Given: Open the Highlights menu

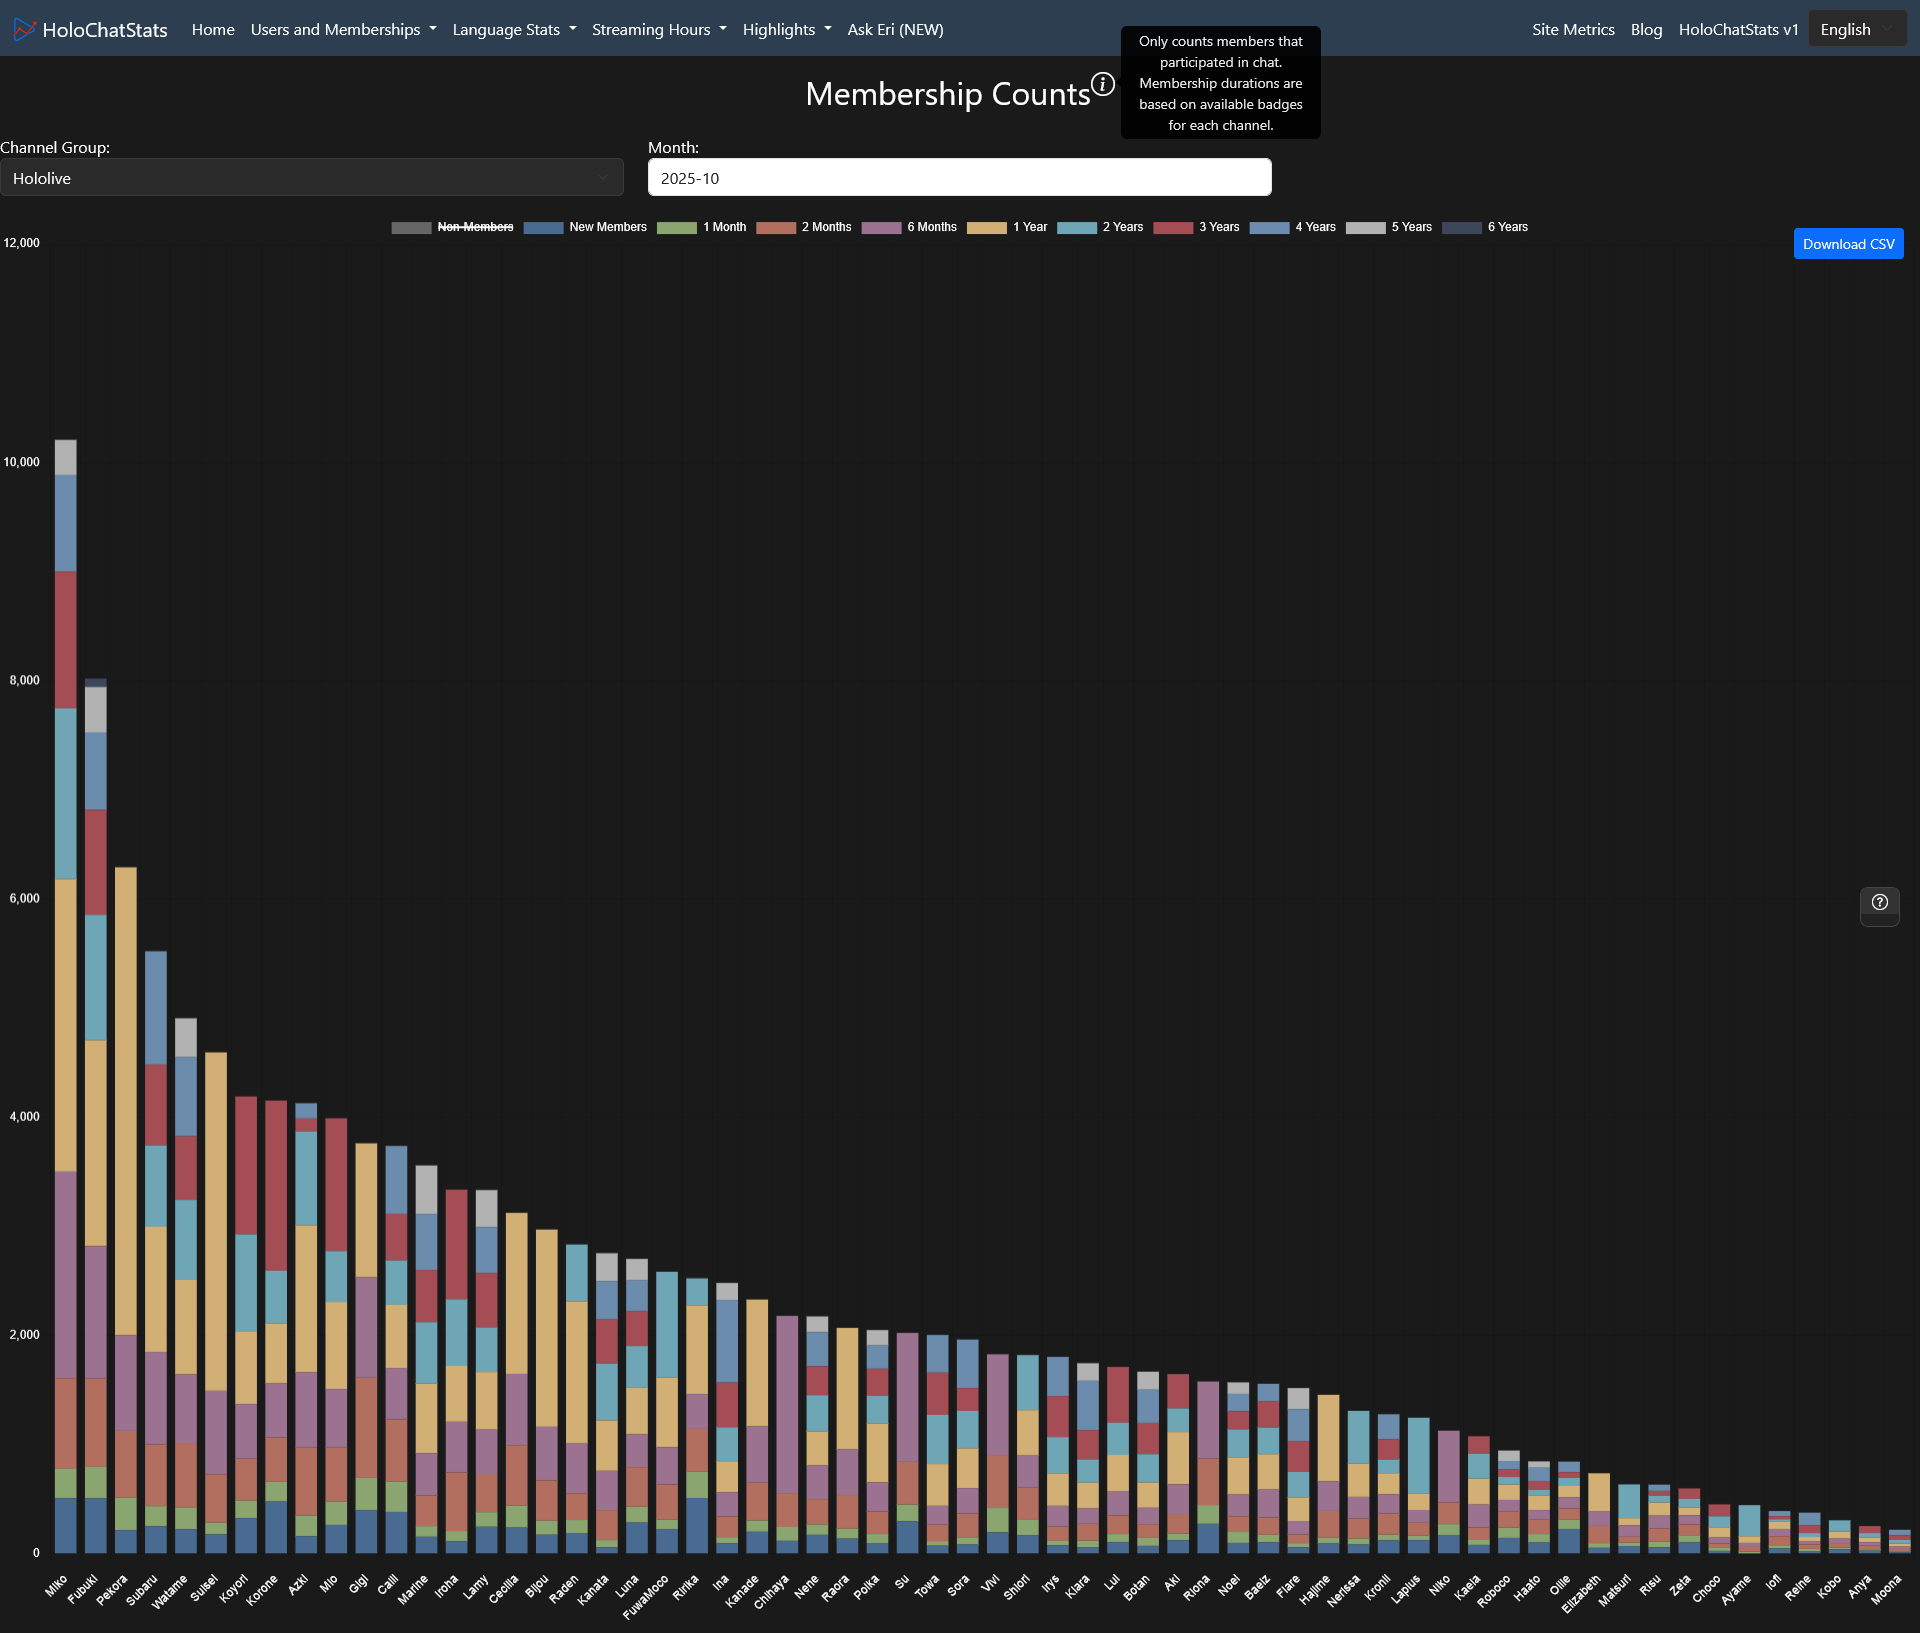Looking at the screenshot, I should [x=786, y=29].
